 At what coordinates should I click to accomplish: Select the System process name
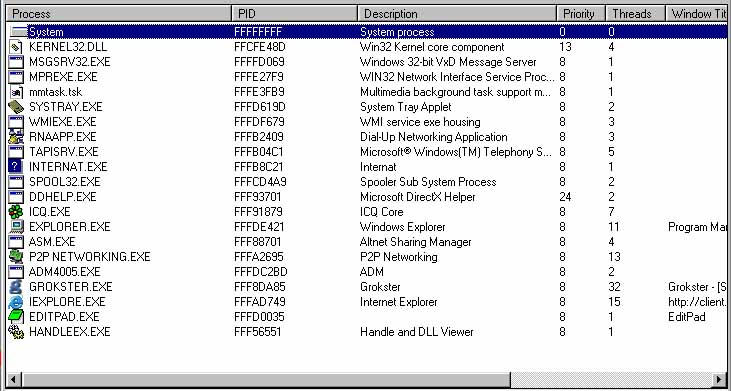(46, 32)
